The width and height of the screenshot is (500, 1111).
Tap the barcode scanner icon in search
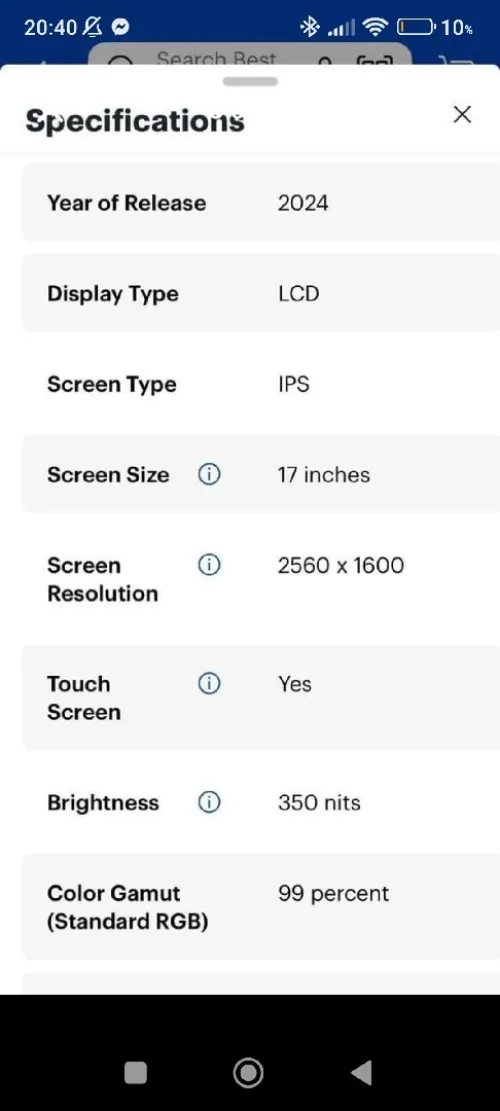point(374,62)
